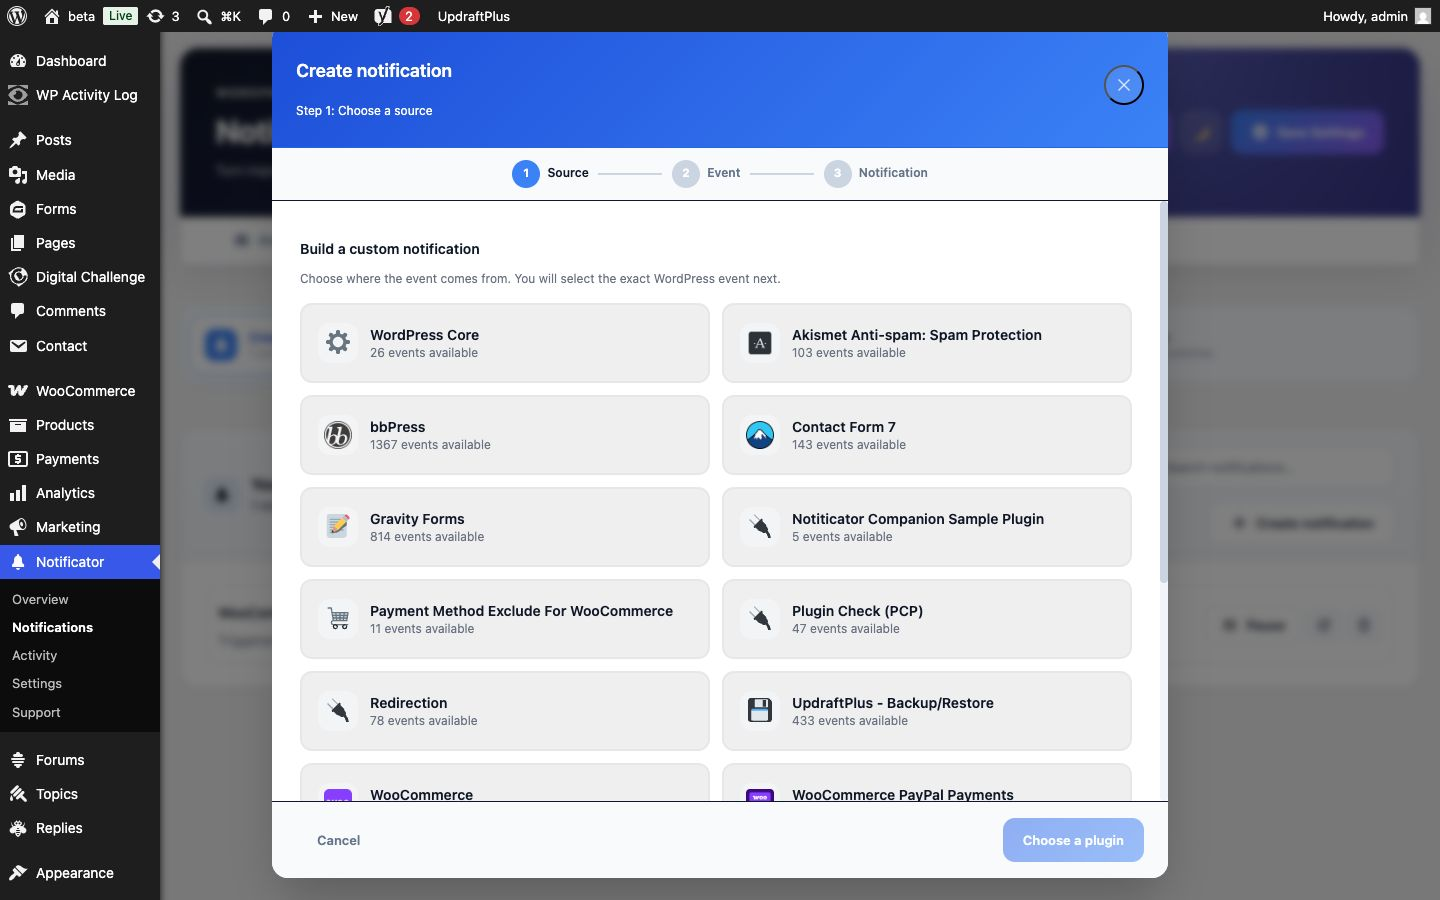
Task: Click the Plugin Check (PCP) plug icon
Action: pos(760,618)
